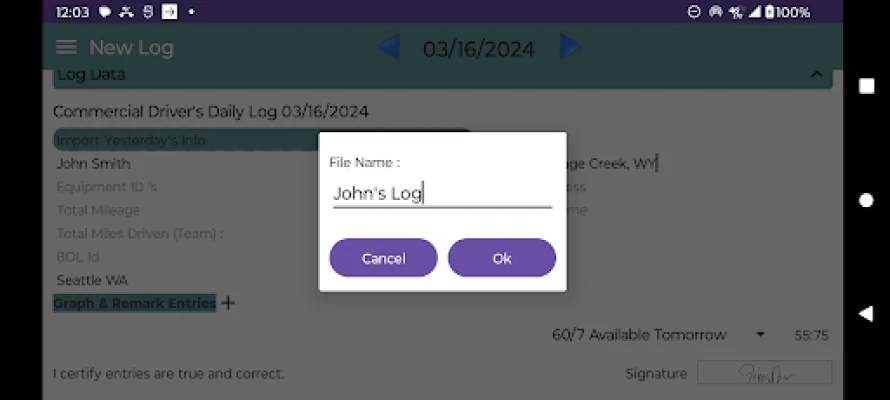Screen dimensions: 890x400
Task: Tap the battery 100% status indicator
Action: pos(787,12)
